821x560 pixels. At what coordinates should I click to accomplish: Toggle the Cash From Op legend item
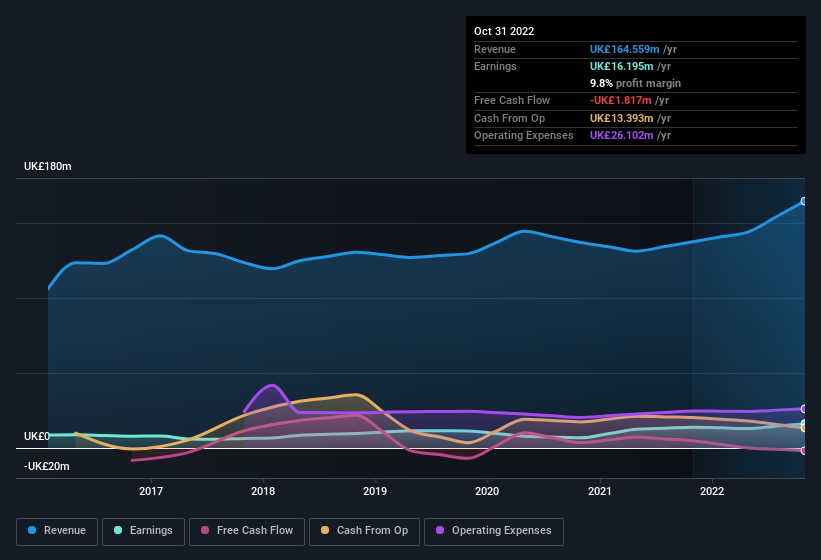click(x=363, y=531)
